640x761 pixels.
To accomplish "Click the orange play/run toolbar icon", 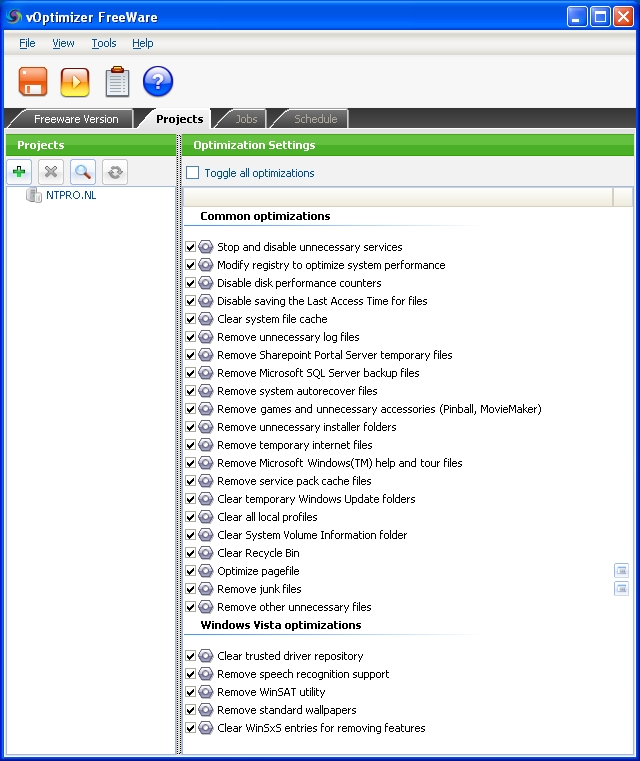I will pos(75,82).
